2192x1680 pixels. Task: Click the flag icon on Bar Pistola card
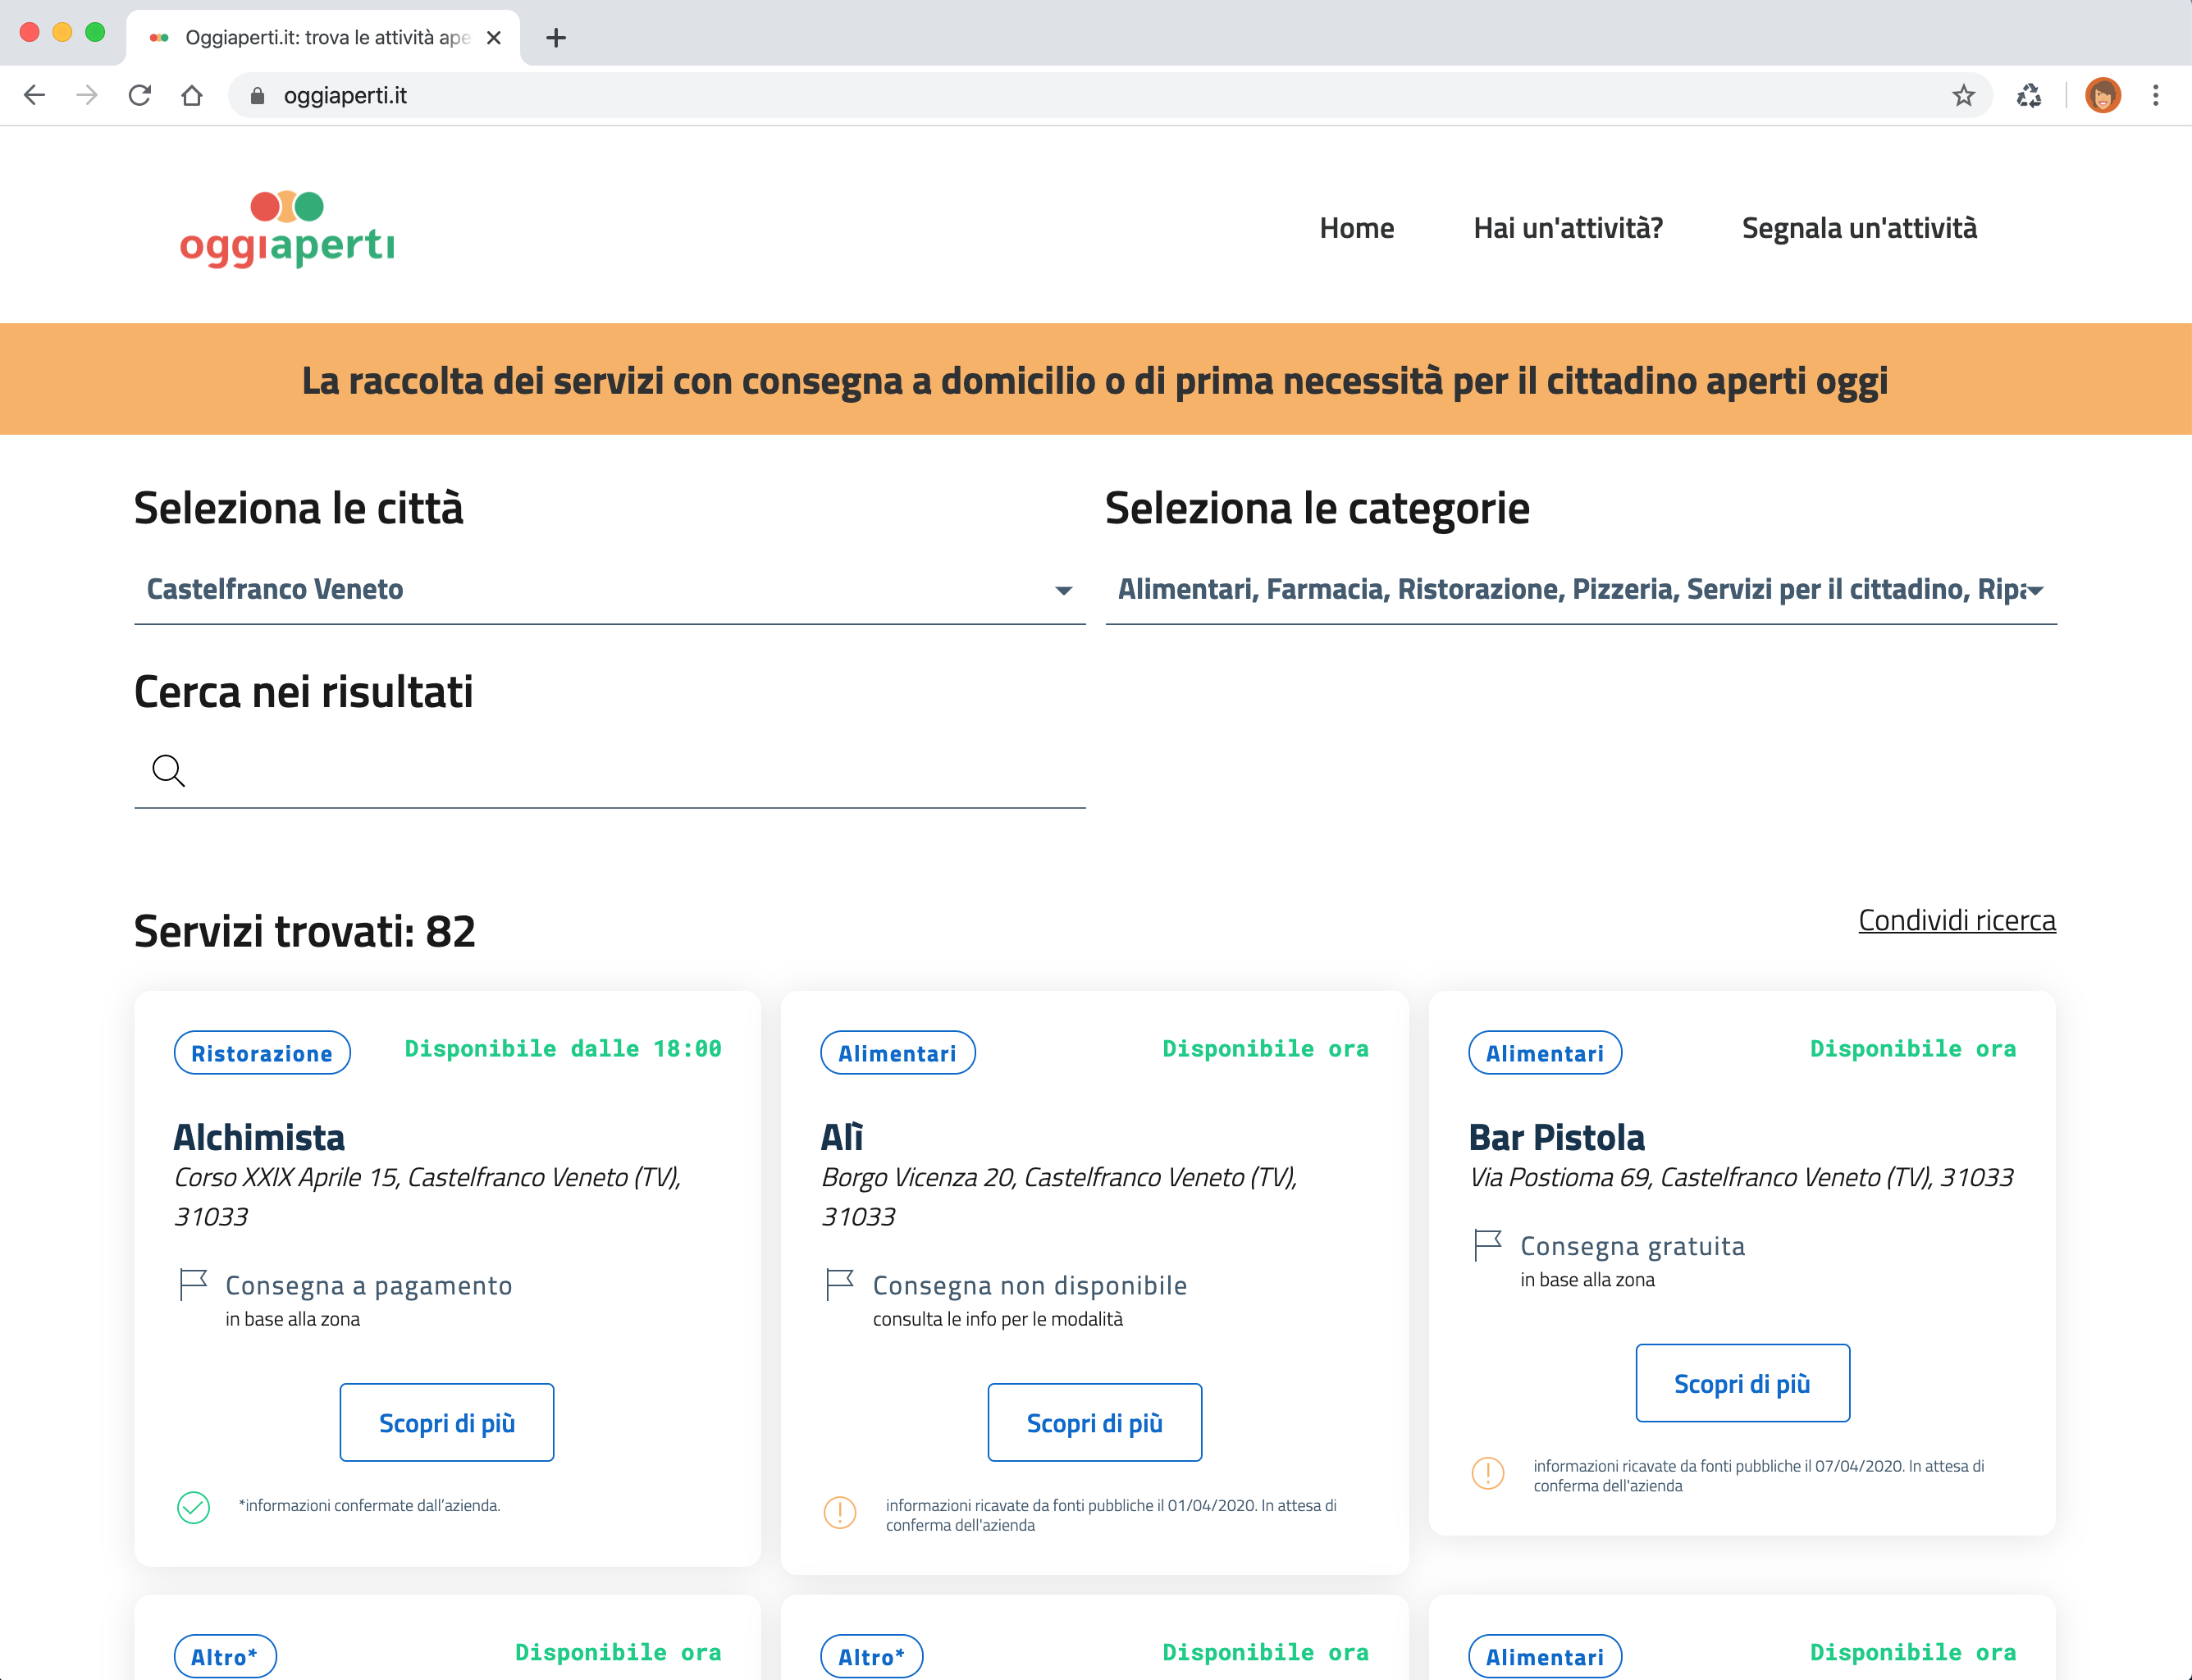pyautogui.click(x=1488, y=1245)
